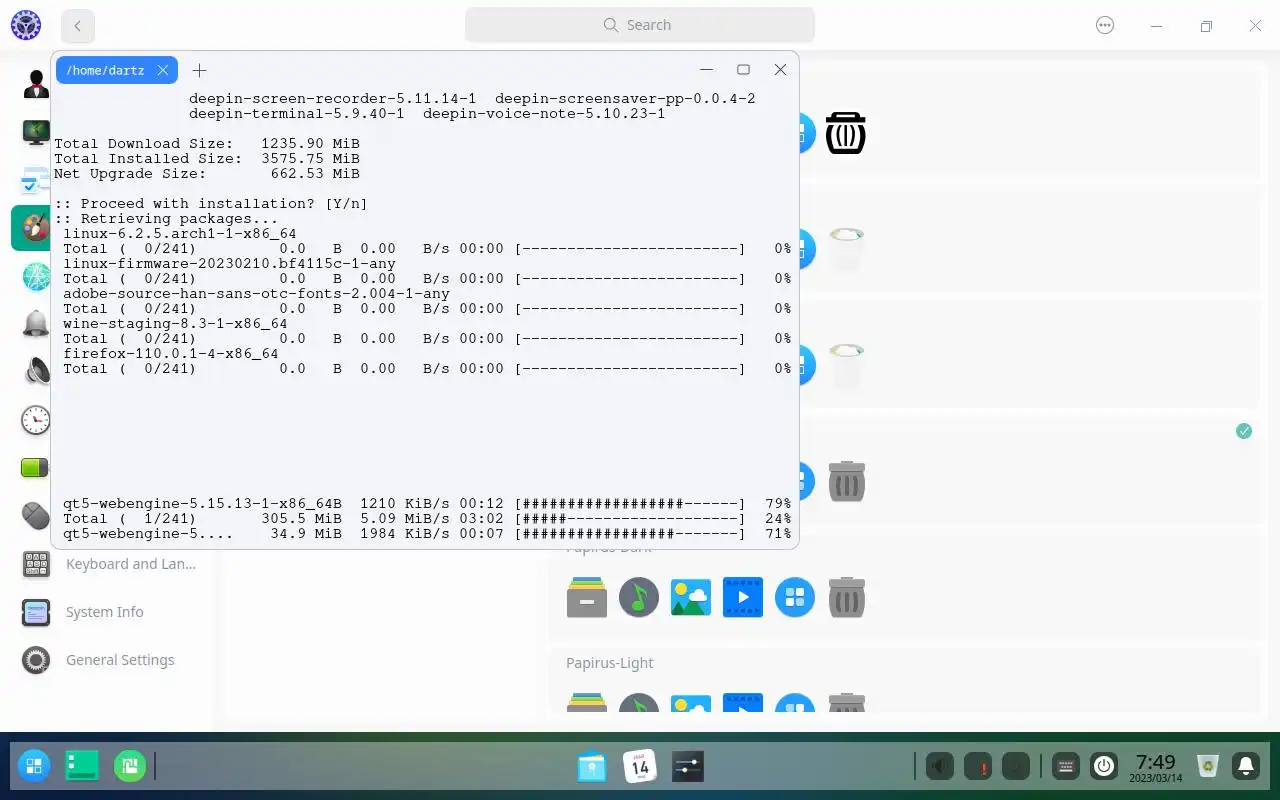Viewport: 1280px width, 800px height.
Task: Close the /home/dartz terminal tab
Action: [163, 70]
